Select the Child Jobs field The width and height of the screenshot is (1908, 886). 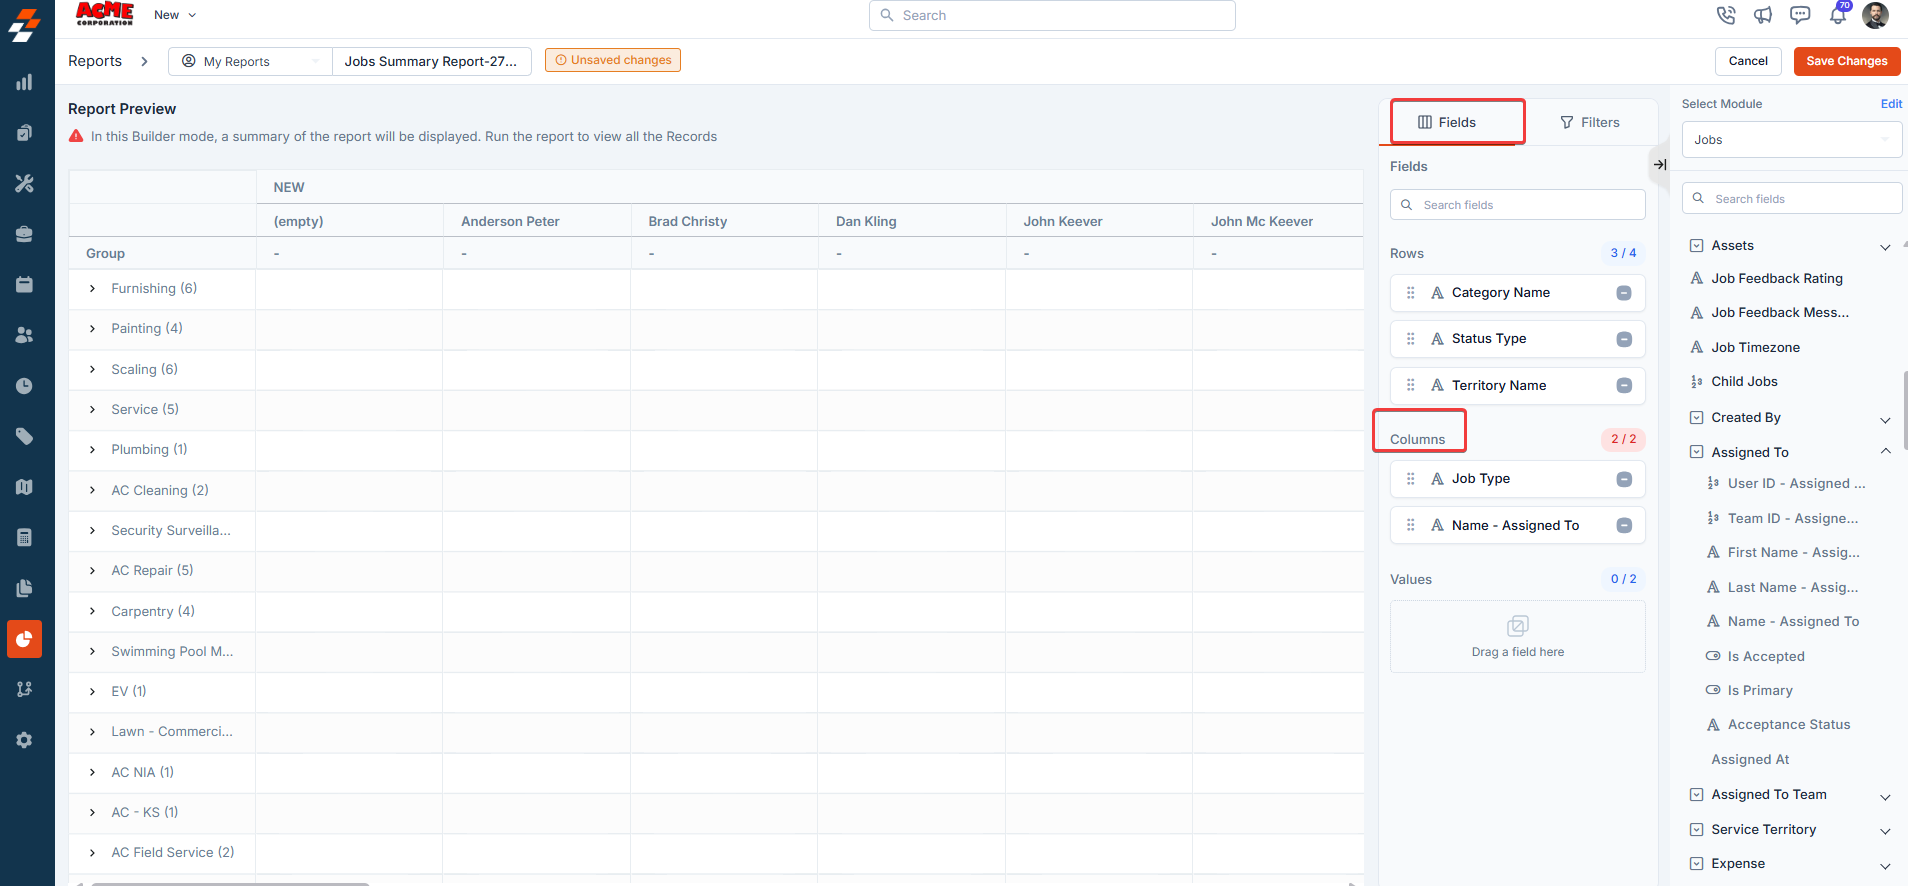(1744, 382)
